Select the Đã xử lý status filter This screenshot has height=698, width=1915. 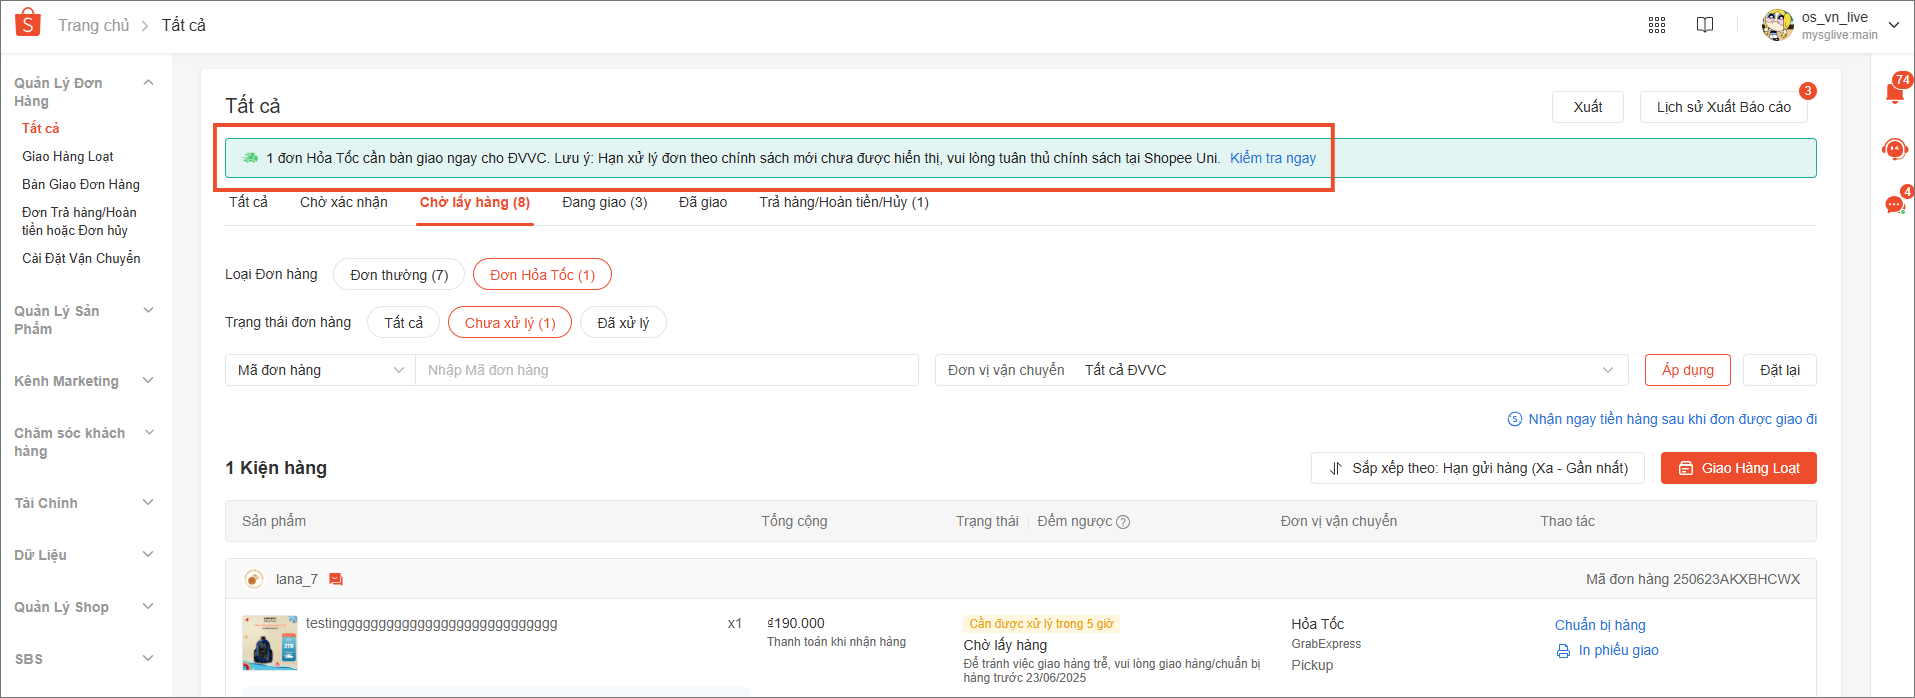pos(623,323)
